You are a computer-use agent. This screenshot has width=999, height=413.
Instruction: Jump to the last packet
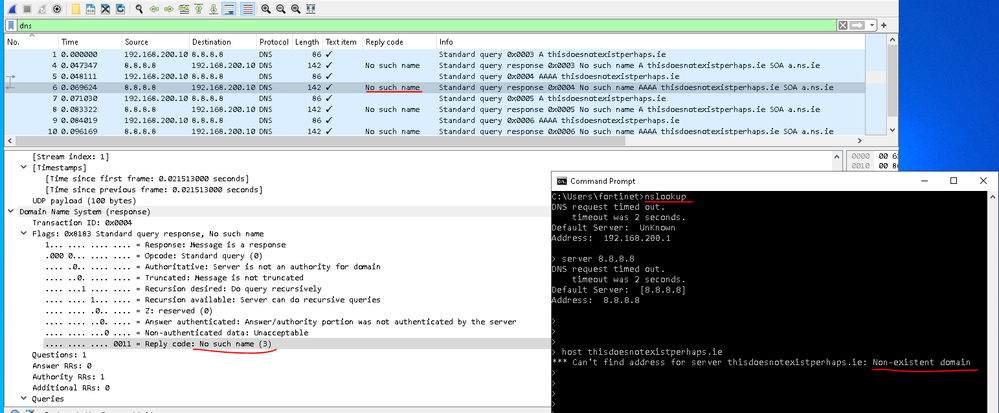tap(213, 9)
